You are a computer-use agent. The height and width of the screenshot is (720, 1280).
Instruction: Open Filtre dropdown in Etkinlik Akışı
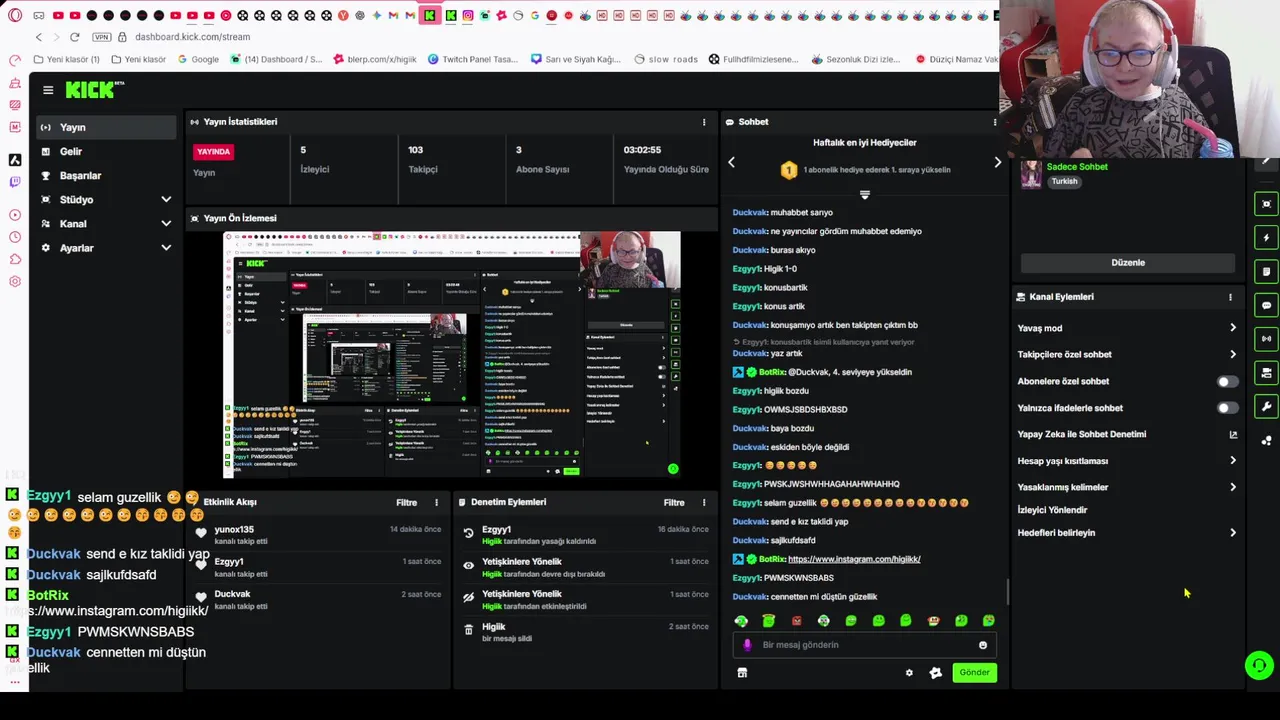[406, 502]
